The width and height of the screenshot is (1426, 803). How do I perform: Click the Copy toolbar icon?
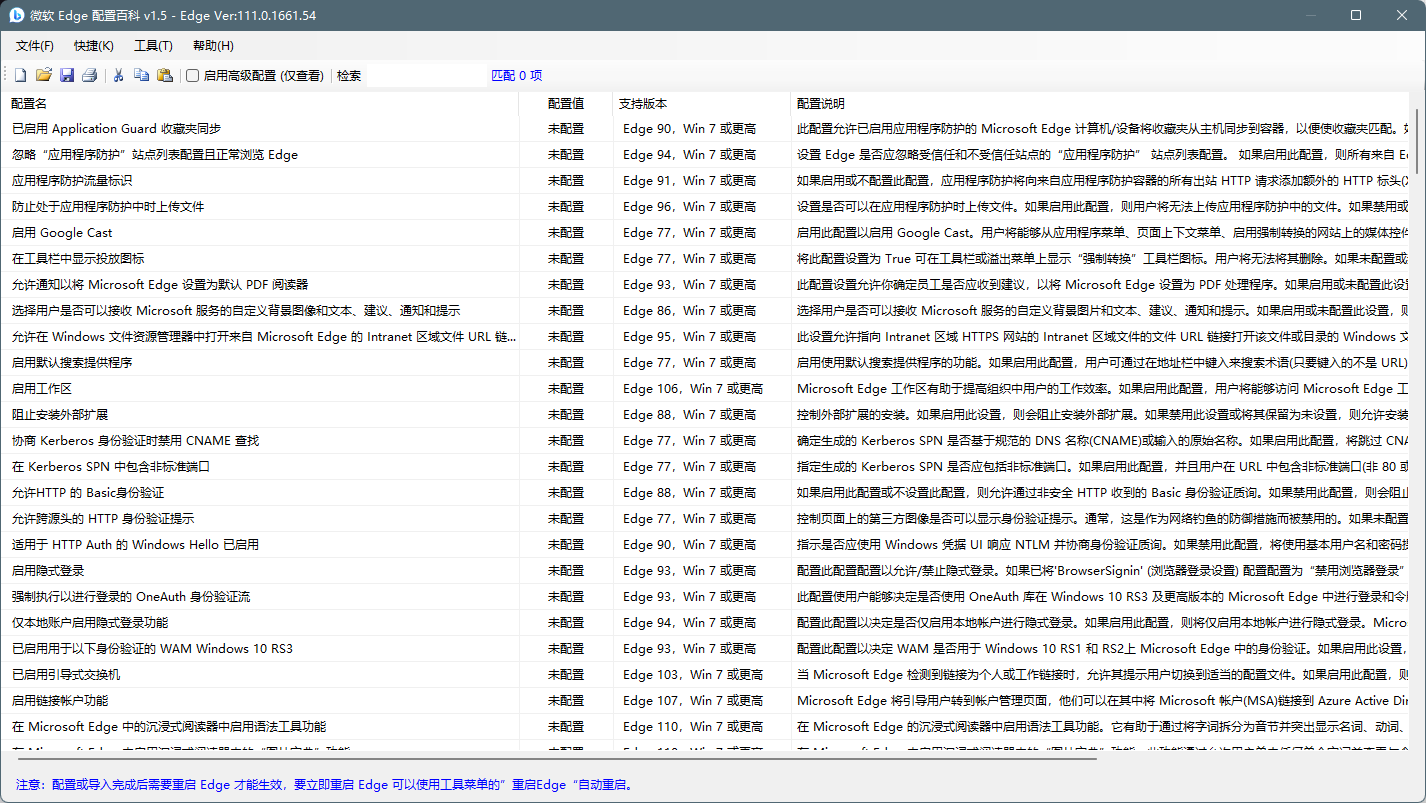pyautogui.click(x=142, y=75)
